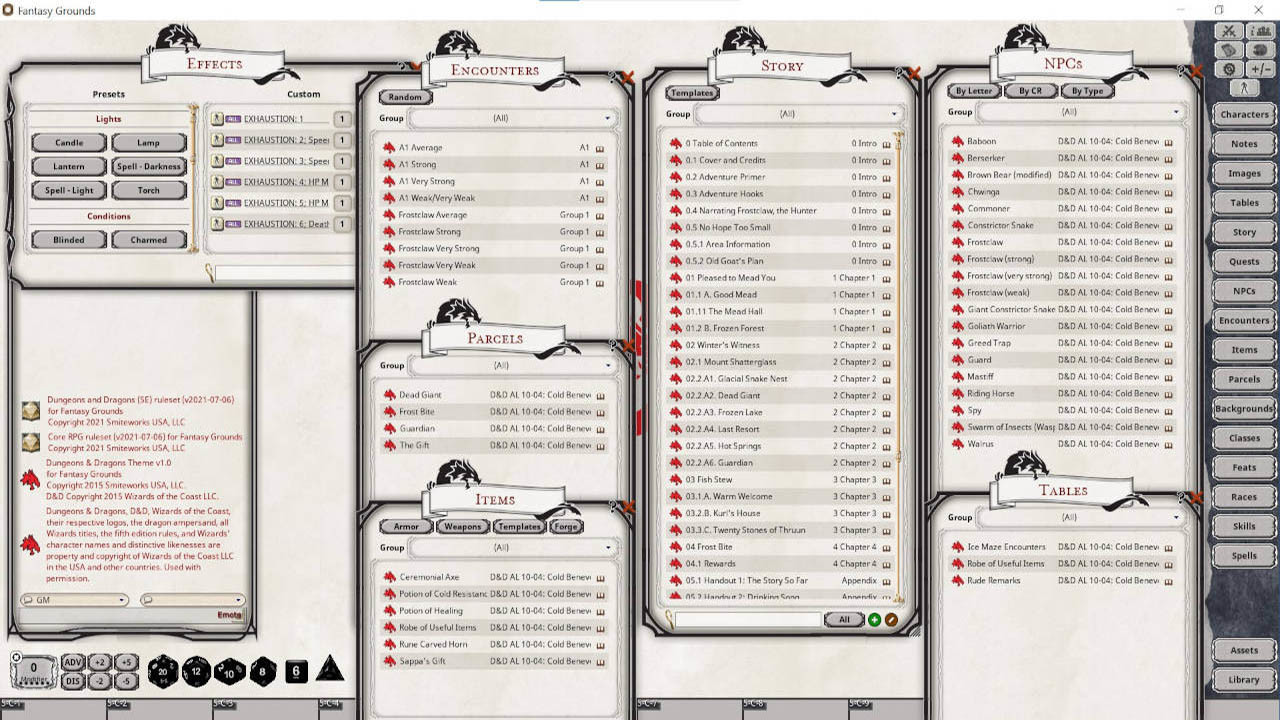The image size is (1280, 720).
Task: Open the Combat Tracker crossed-swords icon
Action: [x=1228, y=31]
